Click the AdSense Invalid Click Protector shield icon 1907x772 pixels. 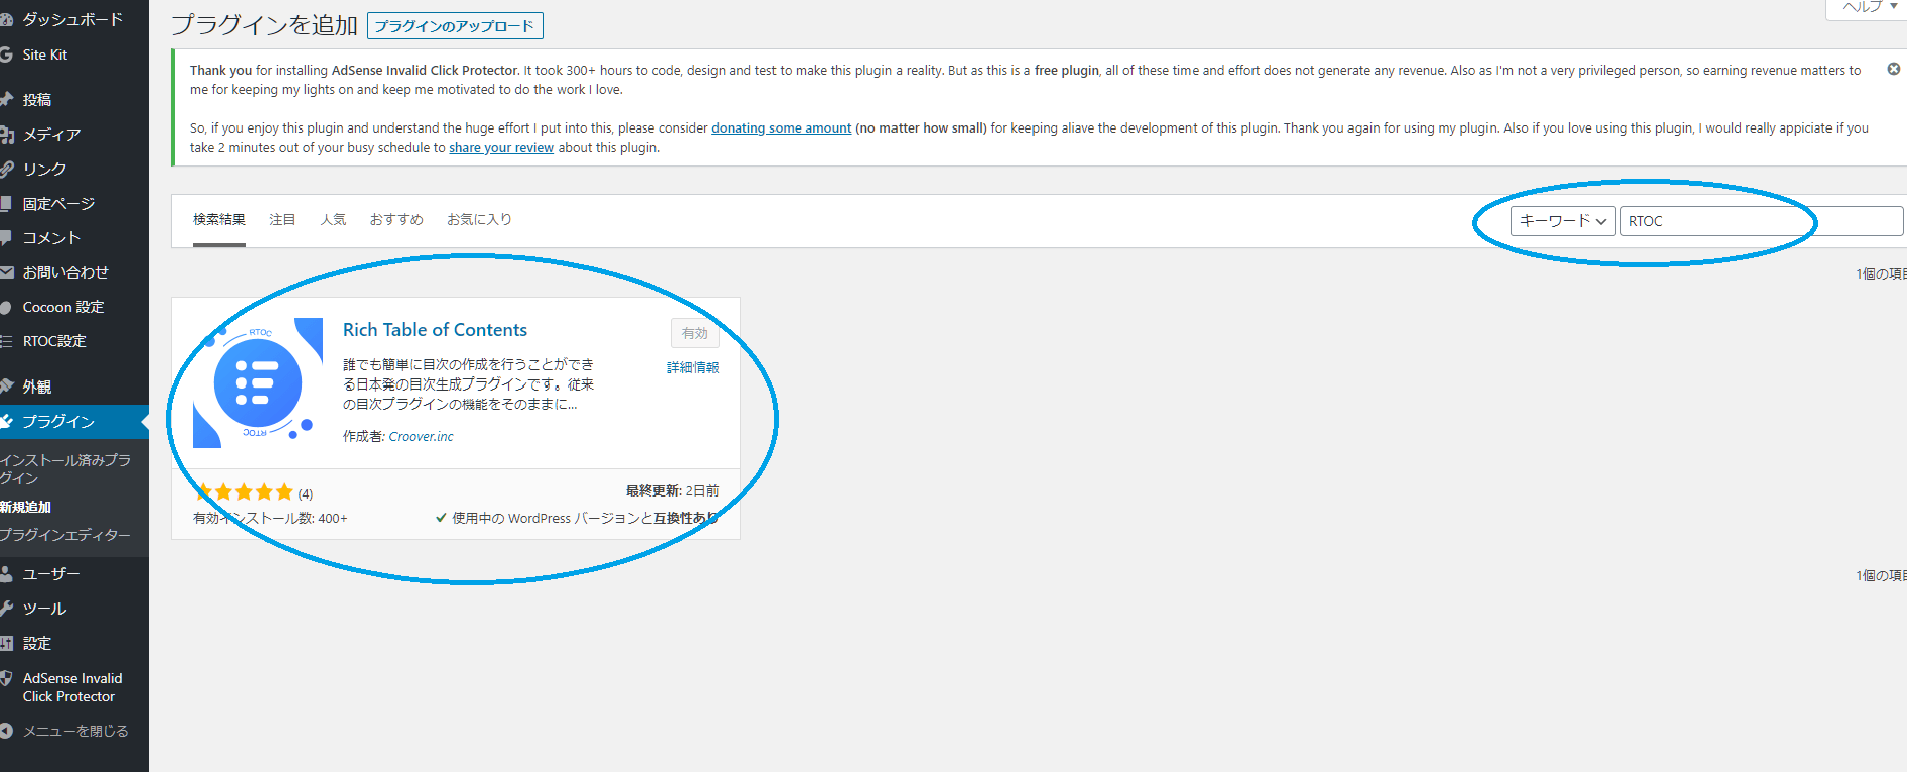click(6, 679)
